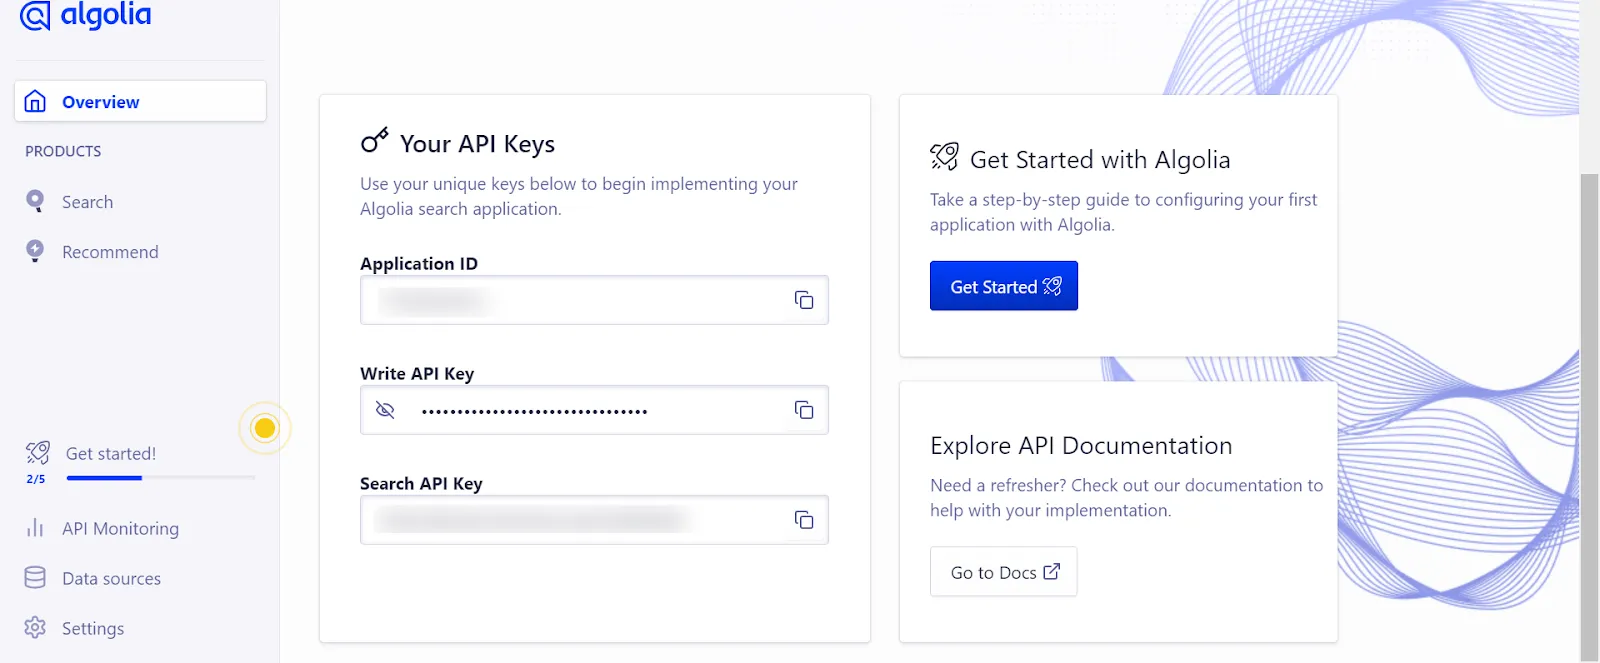Click the Data sources database icon

[x=35, y=578]
